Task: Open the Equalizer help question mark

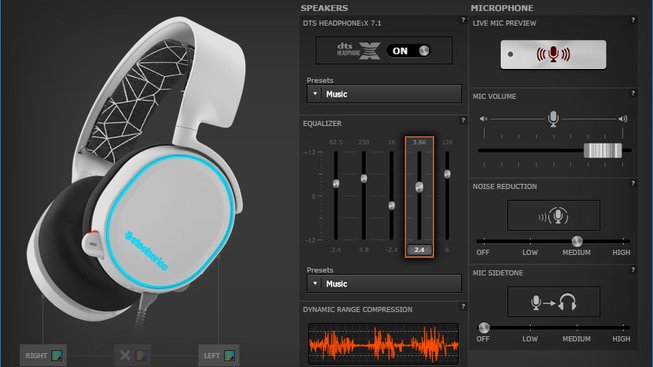Action: coord(463,120)
